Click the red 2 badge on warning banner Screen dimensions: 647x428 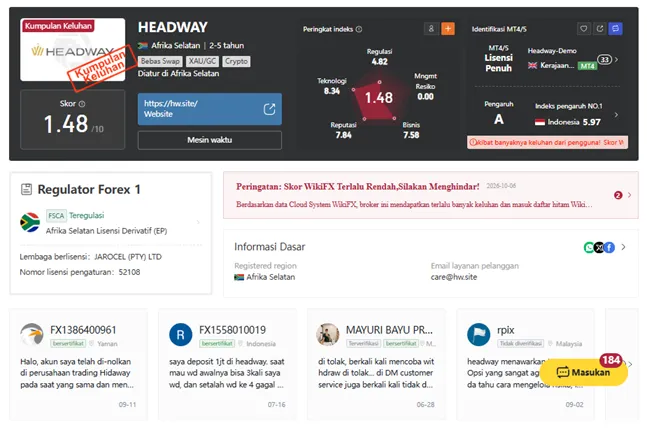[618, 195]
